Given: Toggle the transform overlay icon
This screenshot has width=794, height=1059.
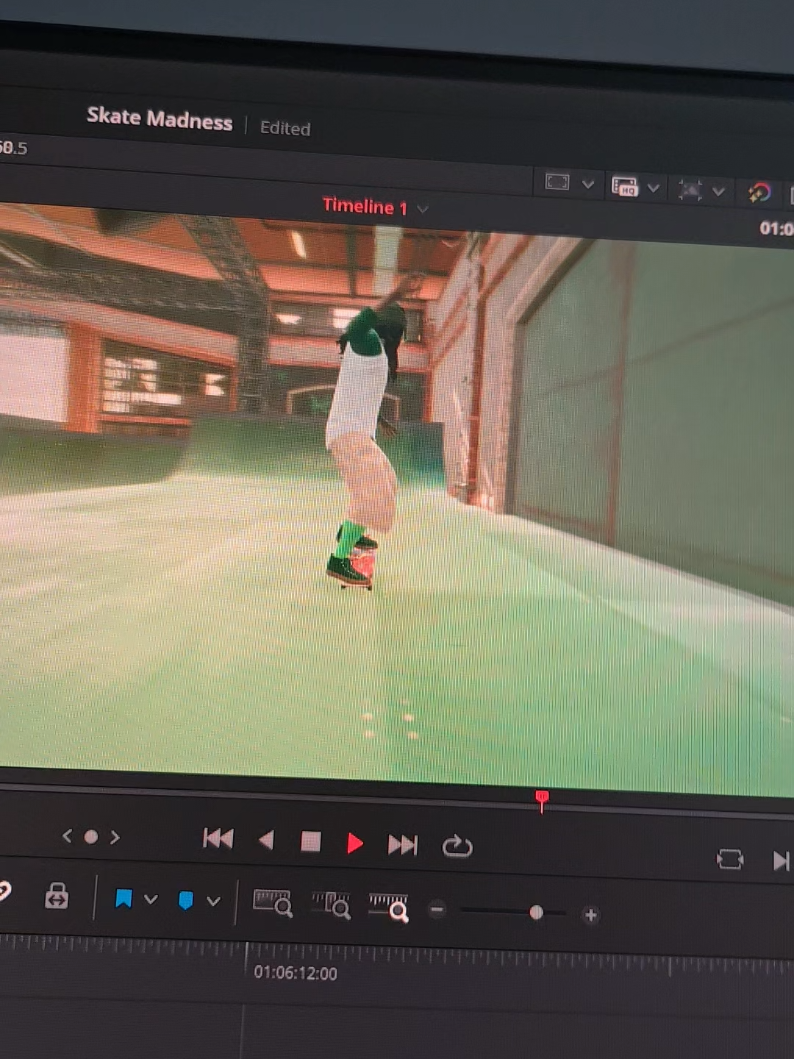Looking at the screenshot, I should coord(690,190).
